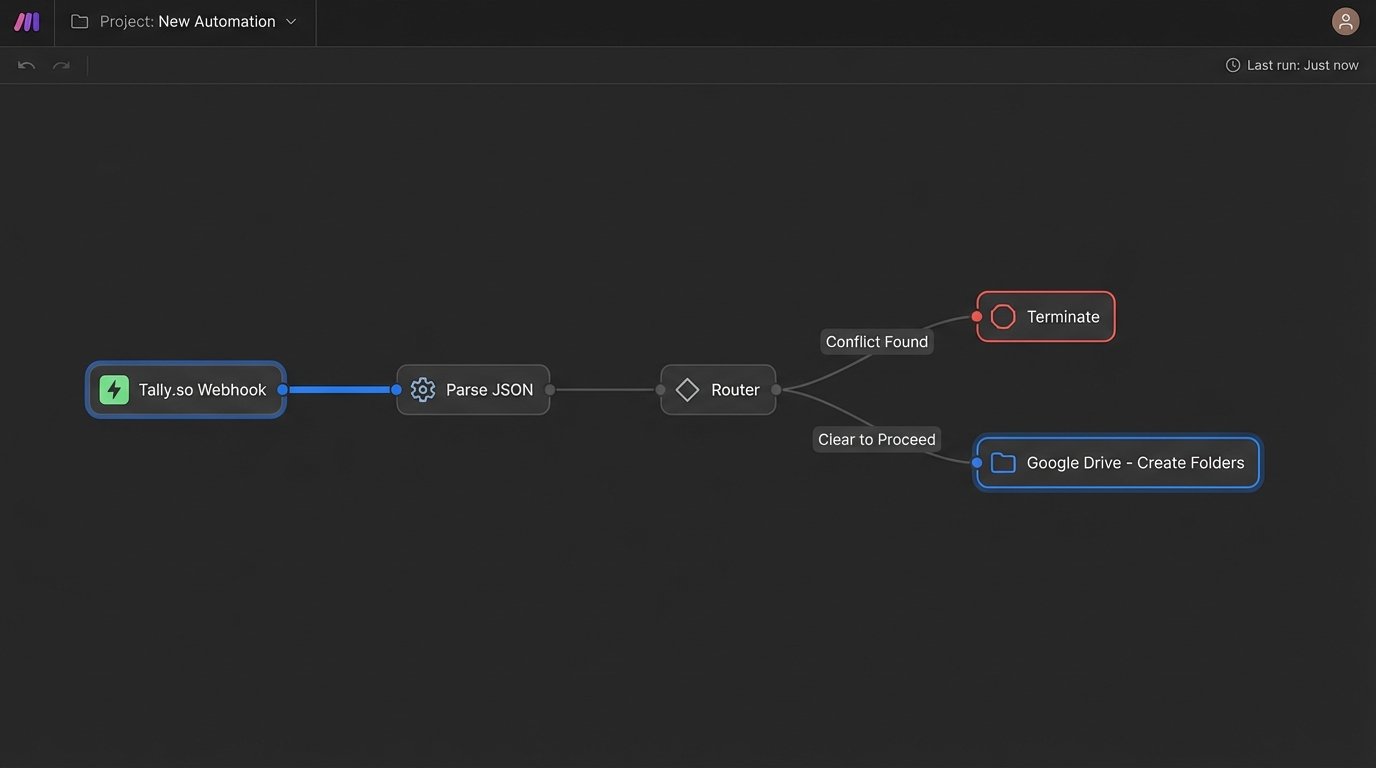Open the user account avatar menu
Screen dimensions: 1376x768
click(1345, 20)
